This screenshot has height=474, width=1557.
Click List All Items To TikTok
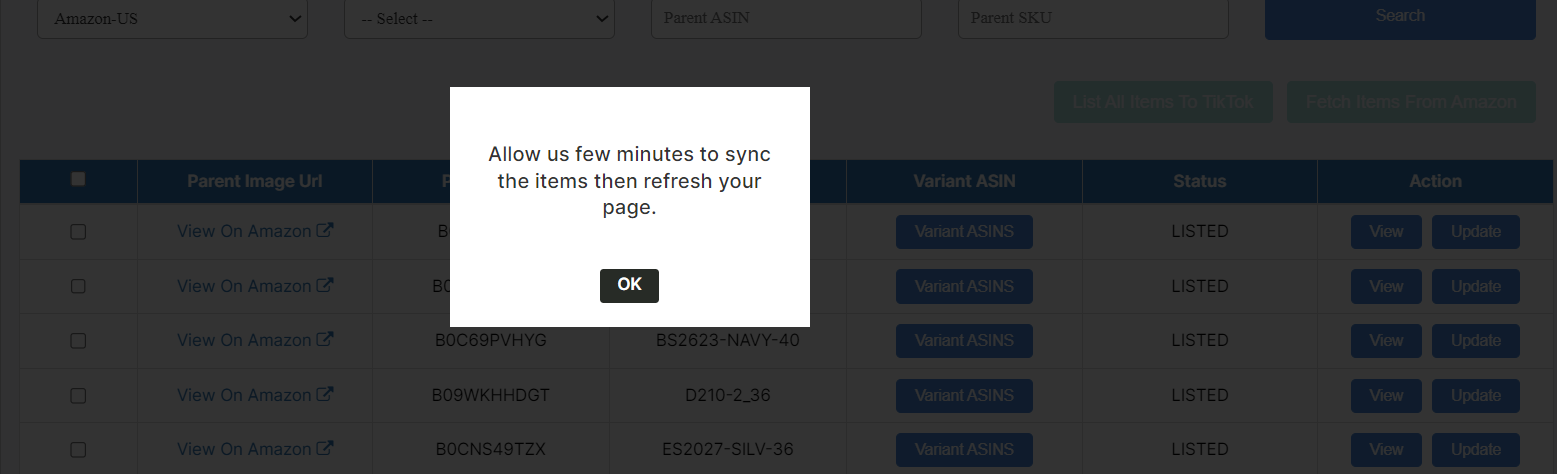coord(1163,102)
